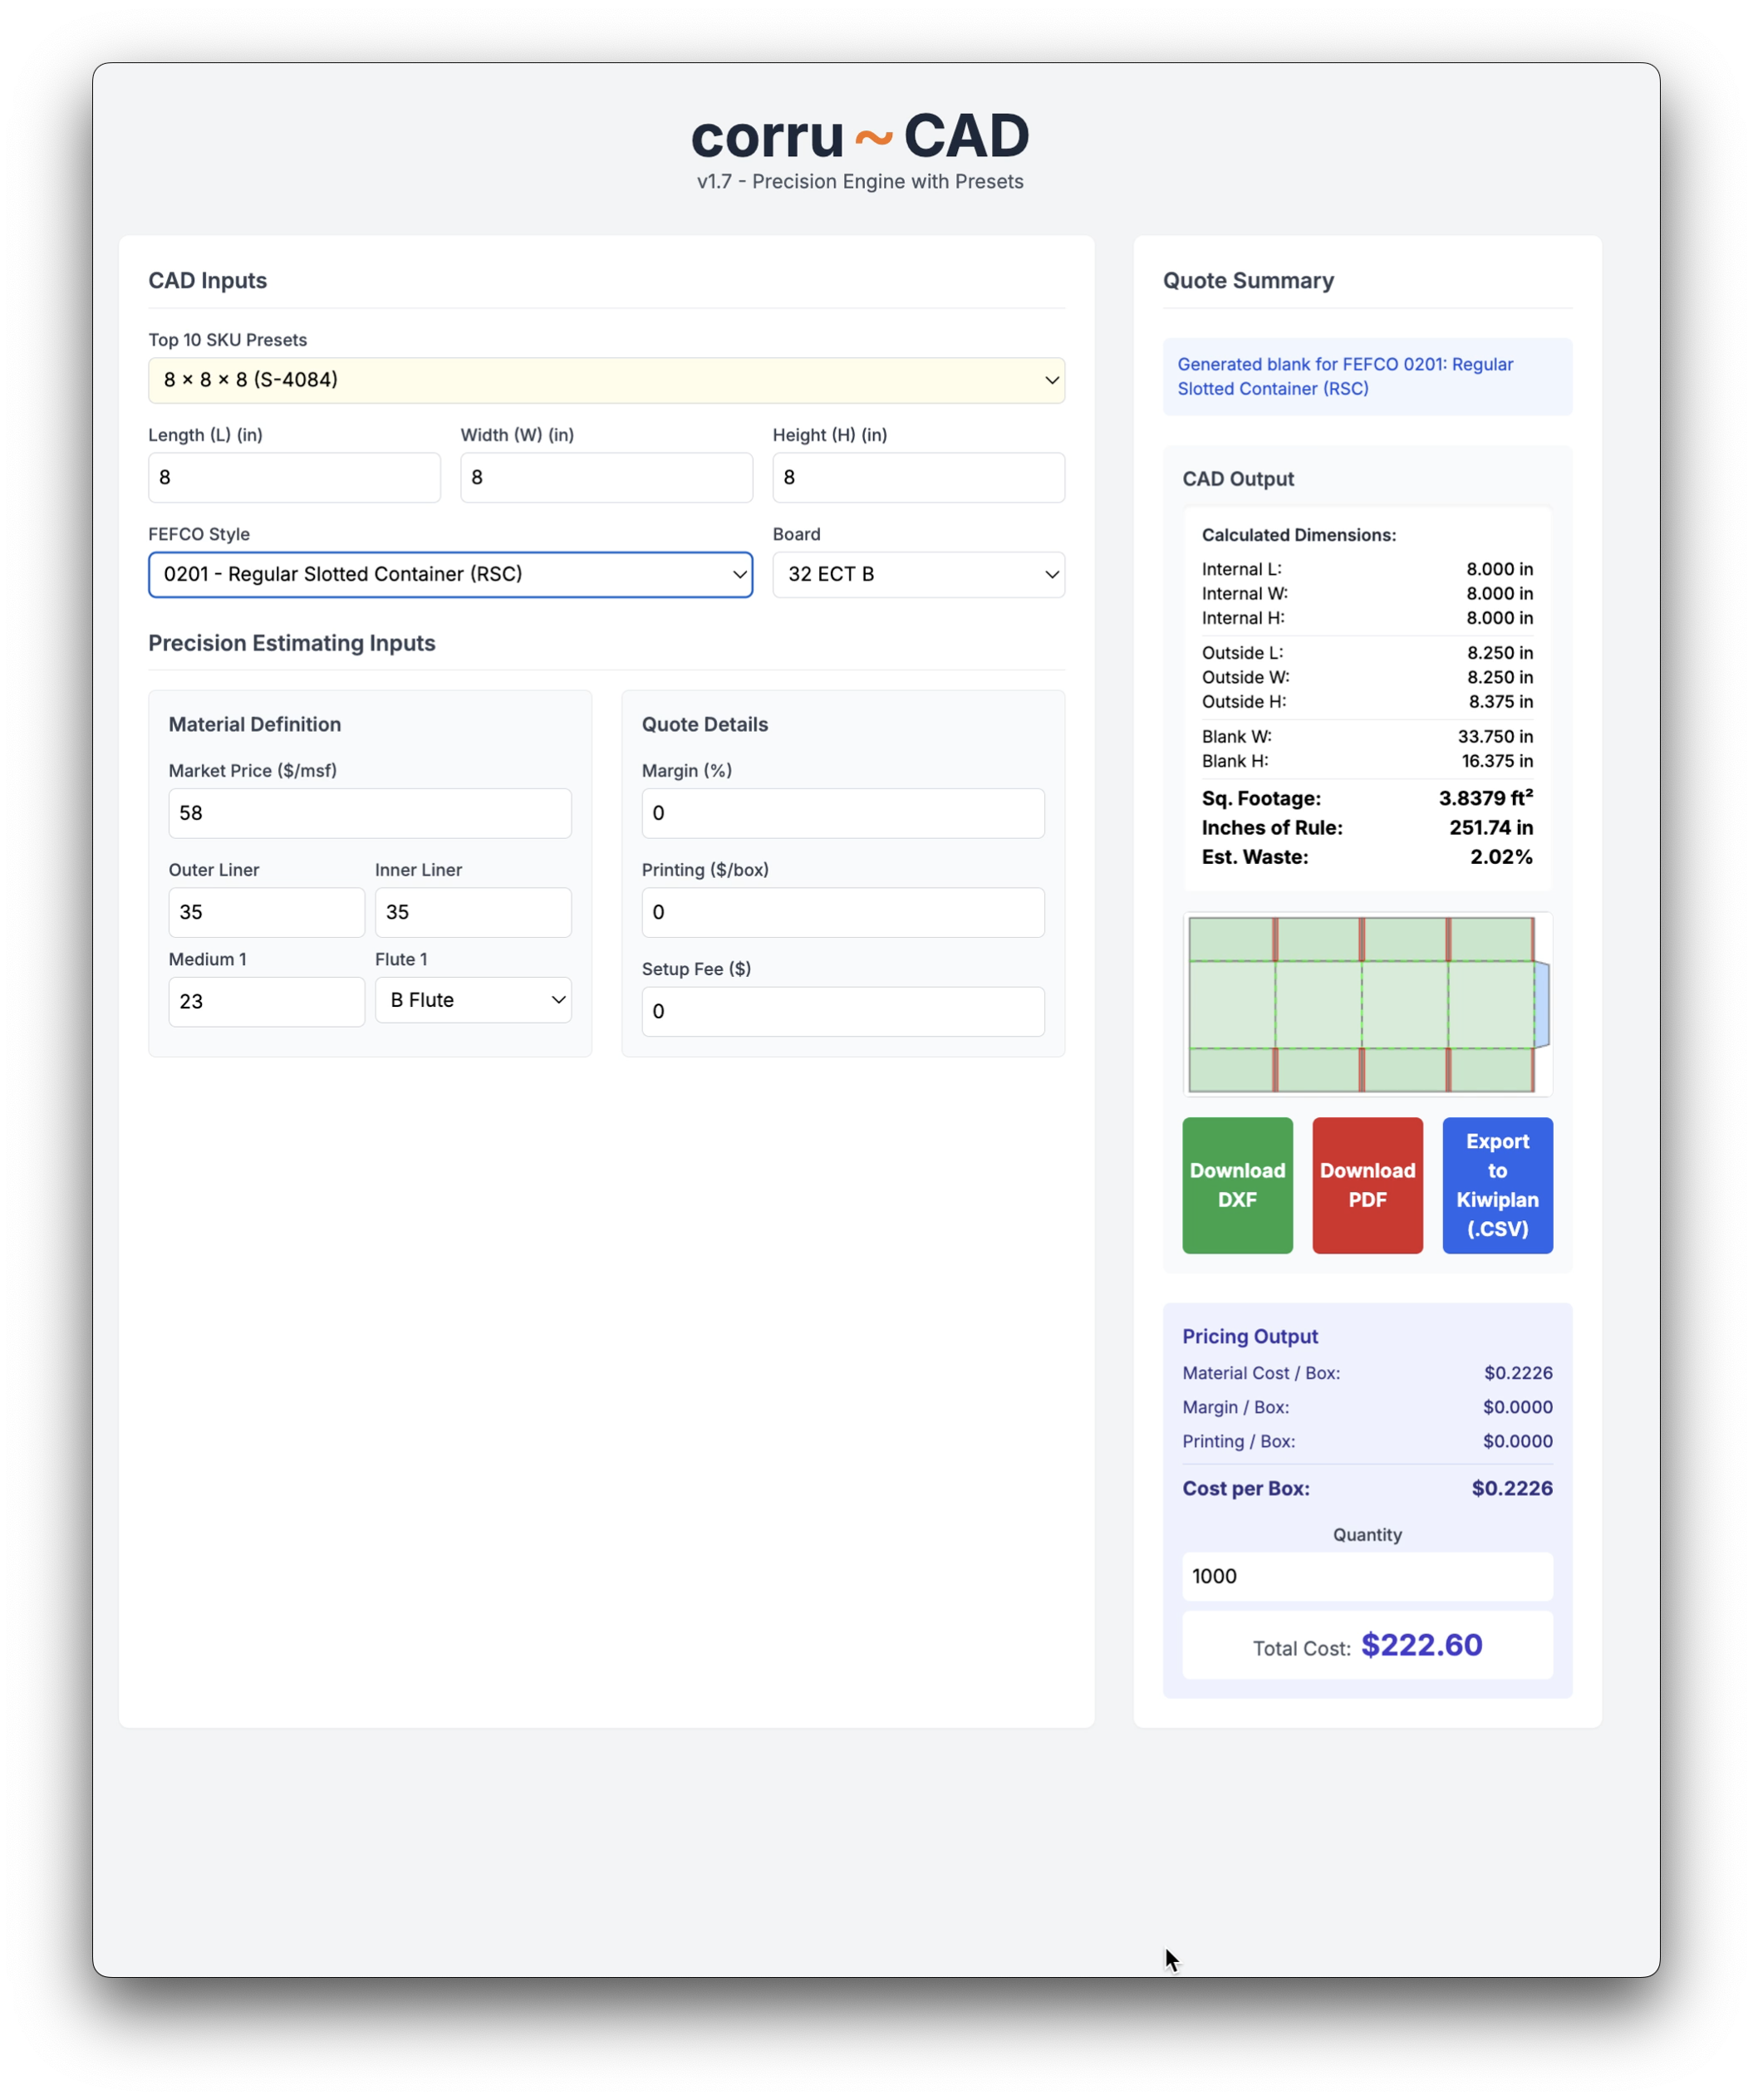Select the Outside H 8.375 in value
The image size is (1753, 2100).
[1500, 702]
